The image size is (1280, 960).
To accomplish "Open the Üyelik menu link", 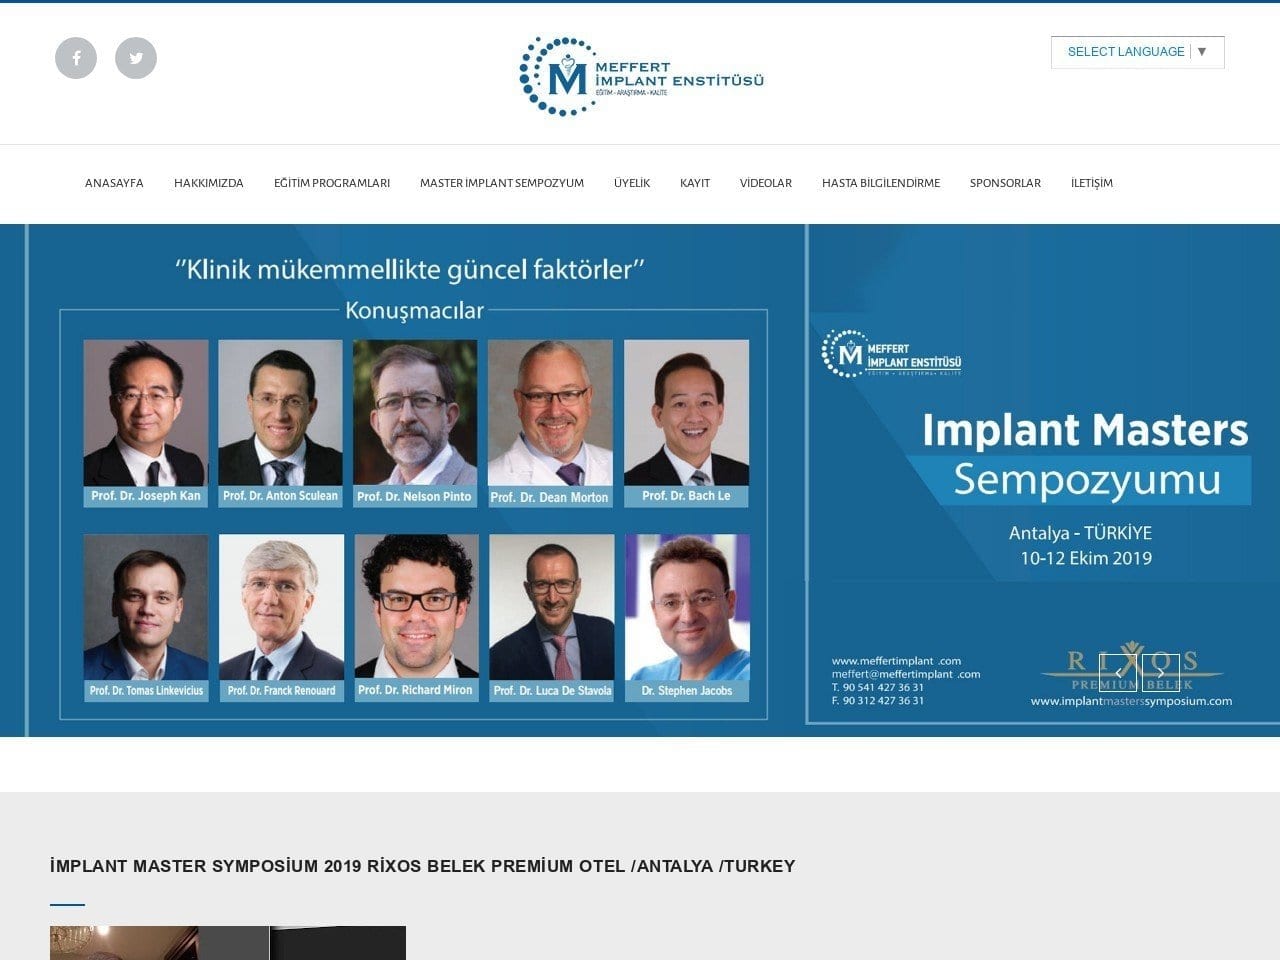I will coord(632,183).
